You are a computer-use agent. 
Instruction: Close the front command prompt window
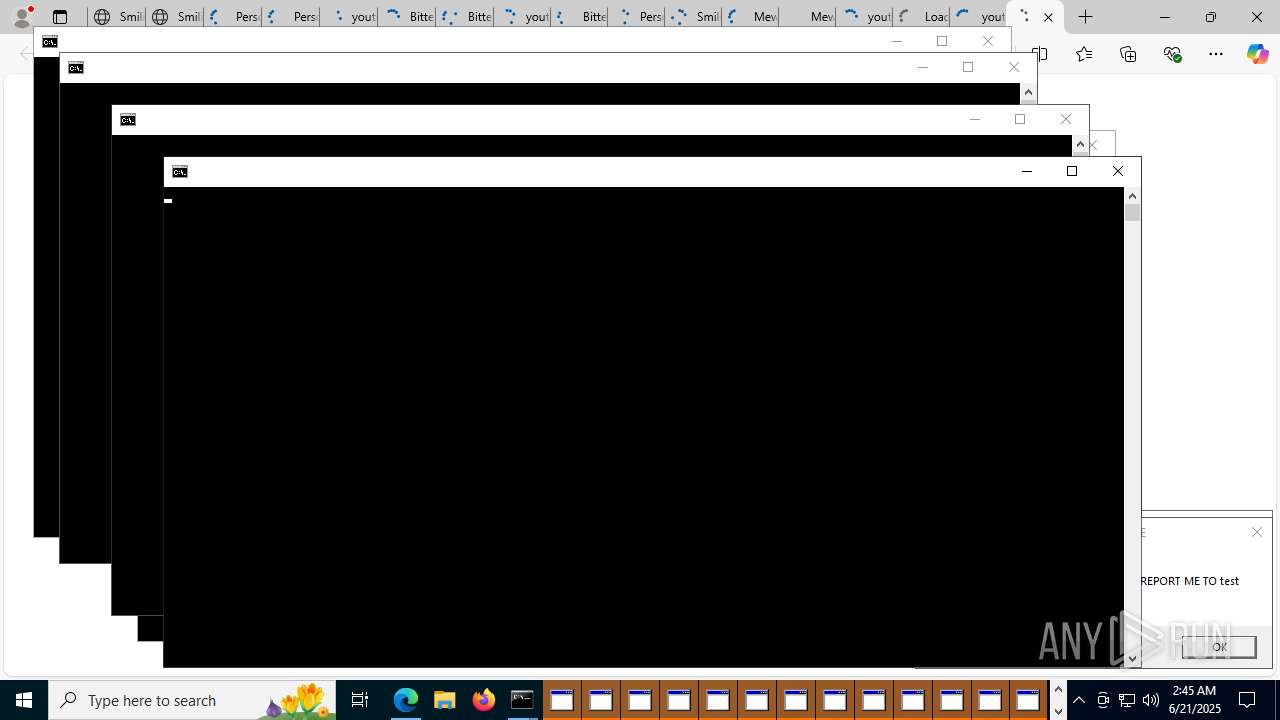click(x=1118, y=171)
